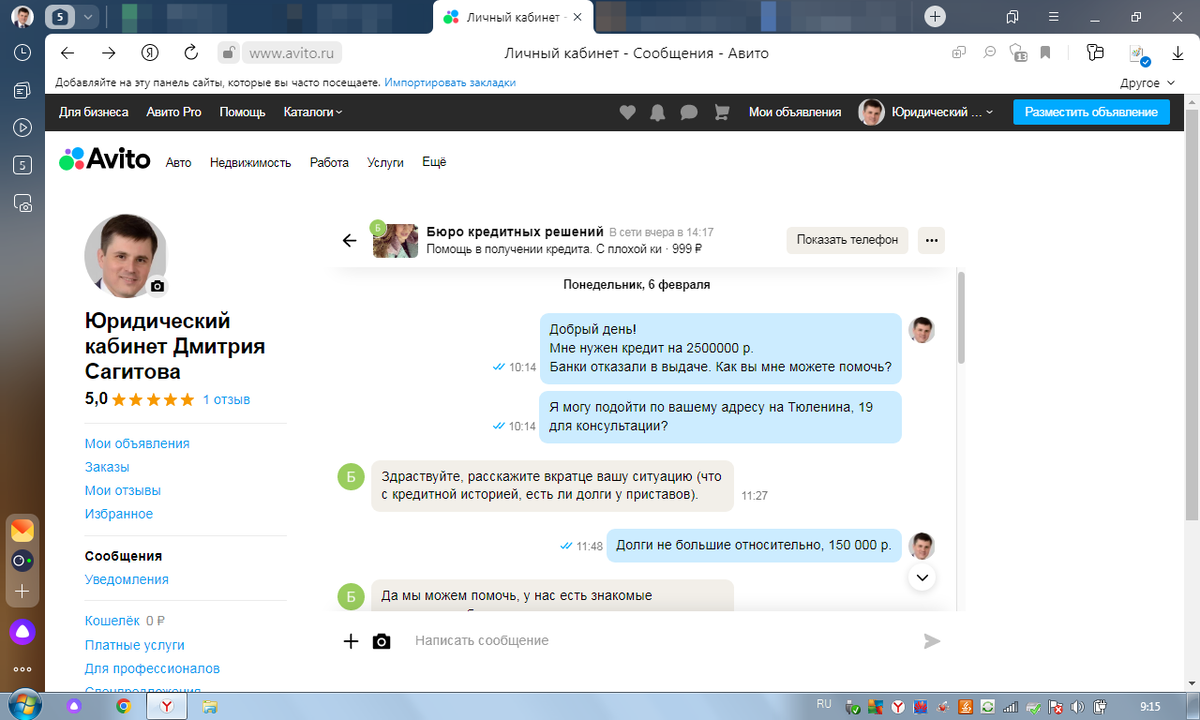
Task: Open Для профессионалов sidebar link
Action: pos(152,668)
